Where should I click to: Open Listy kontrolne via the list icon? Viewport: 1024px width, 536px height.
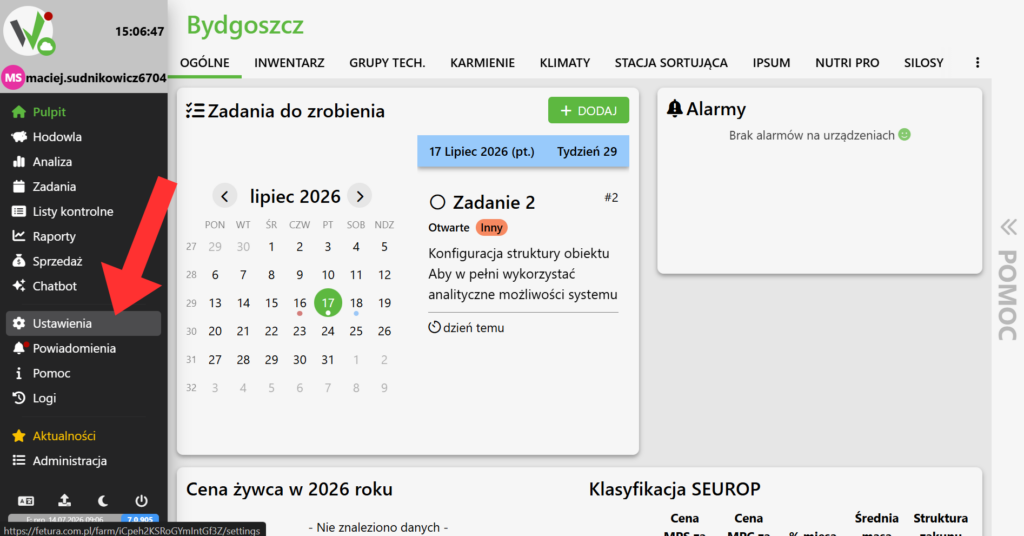pyautogui.click(x=19, y=212)
